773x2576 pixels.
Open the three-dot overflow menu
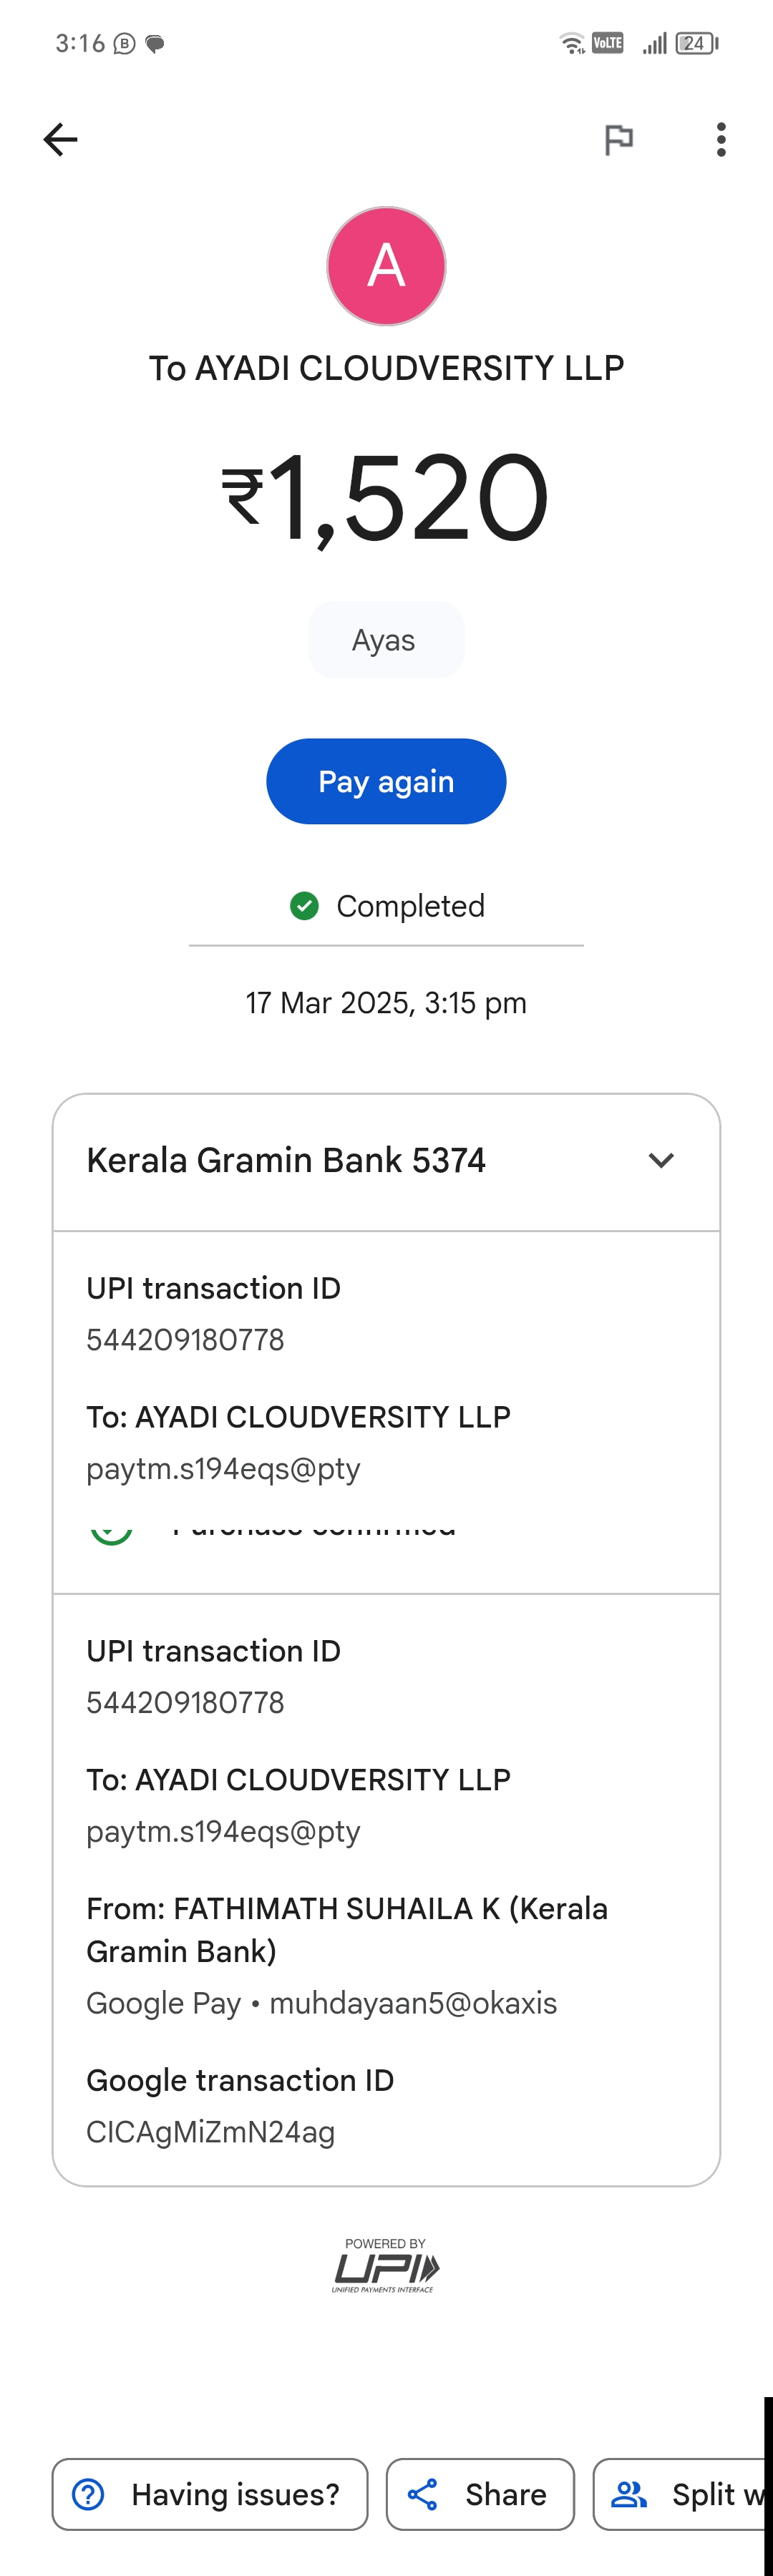(721, 139)
